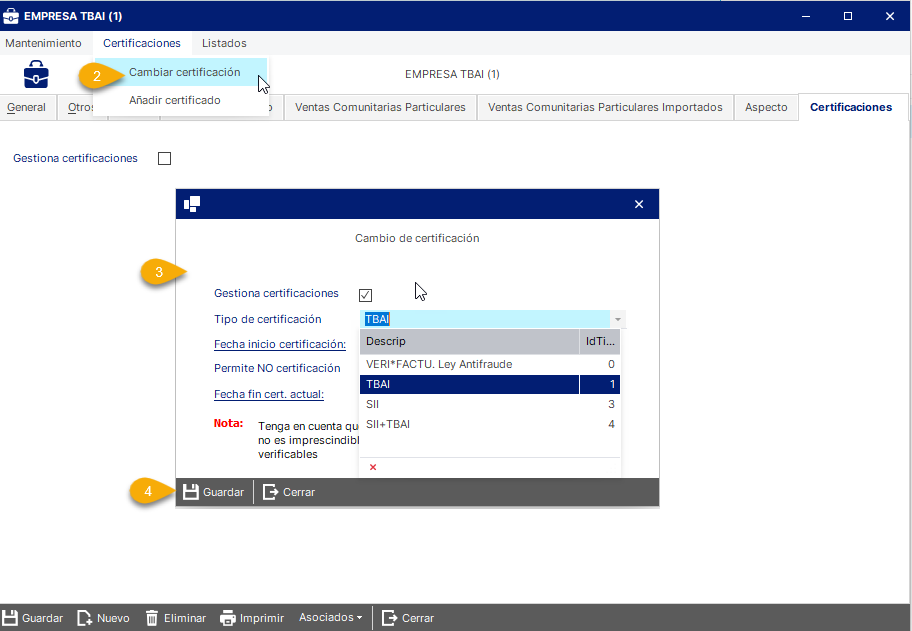Viewport: 912px width, 631px height.
Task: Open the Tipo de certificación dropdown arrow
Action: click(618, 319)
